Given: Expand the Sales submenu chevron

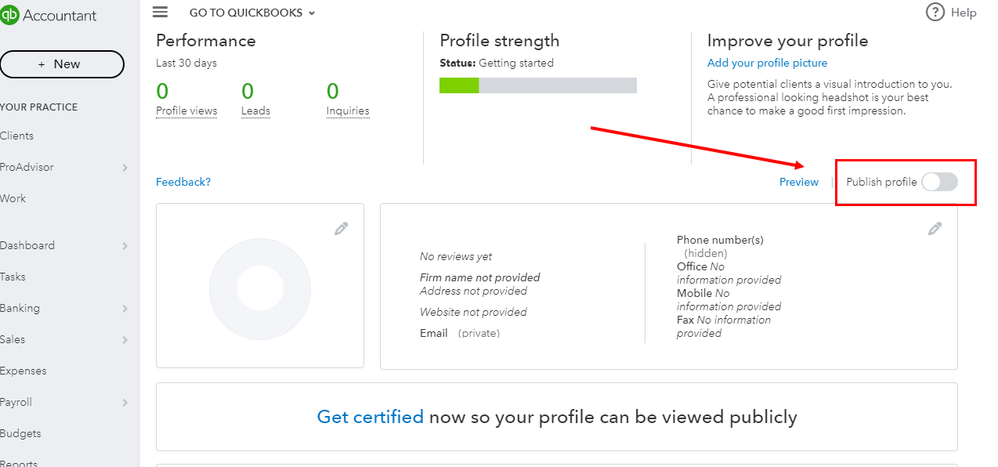Looking at the screenshot, I should [125, 340].
